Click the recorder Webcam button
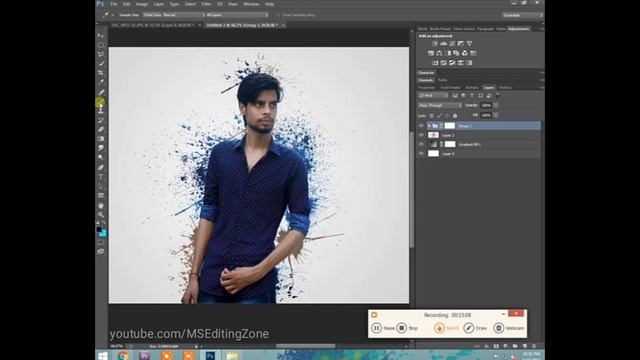The width and height of the screenshot is (640, 360). [509, 328]
